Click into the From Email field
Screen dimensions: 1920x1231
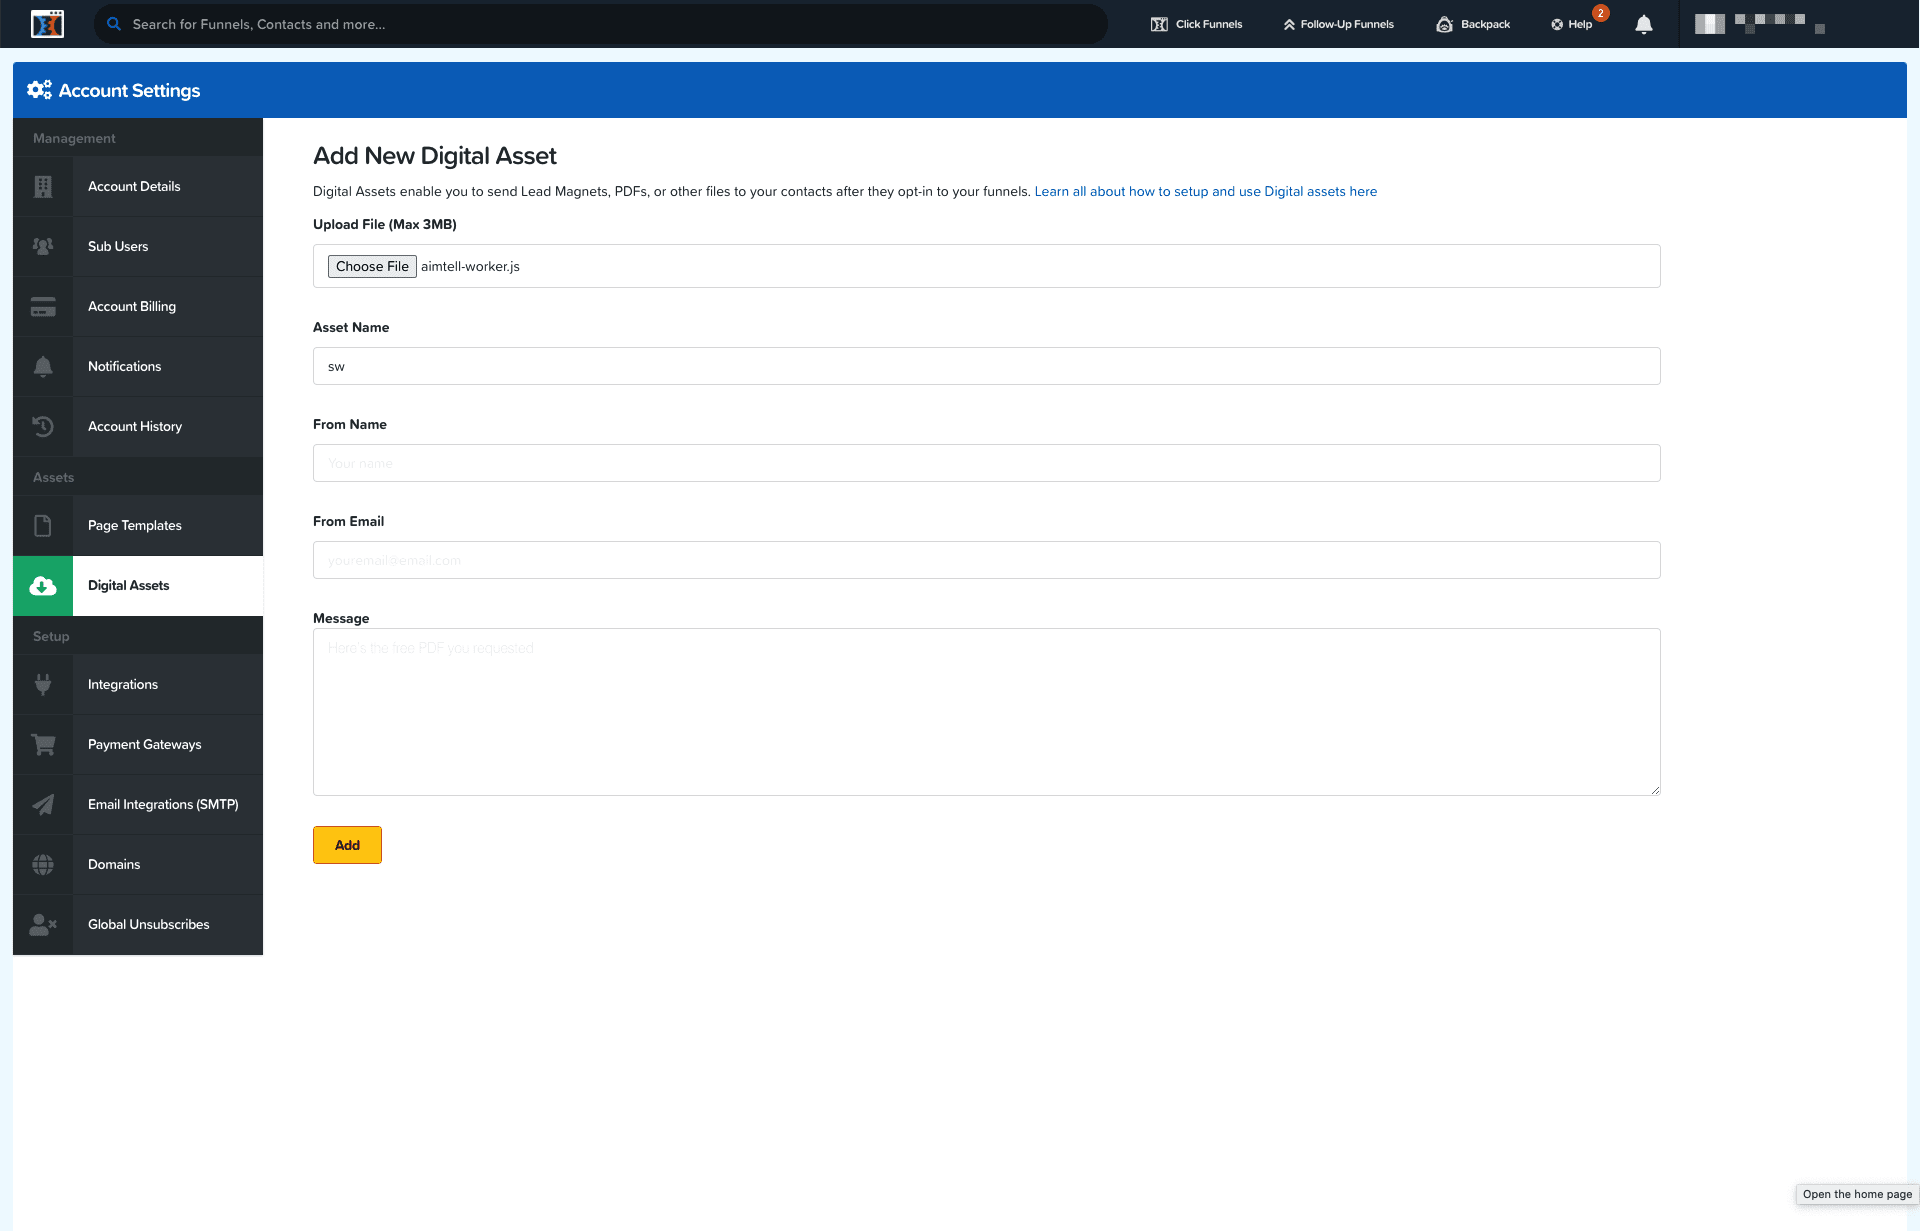(x=986, y=560)
